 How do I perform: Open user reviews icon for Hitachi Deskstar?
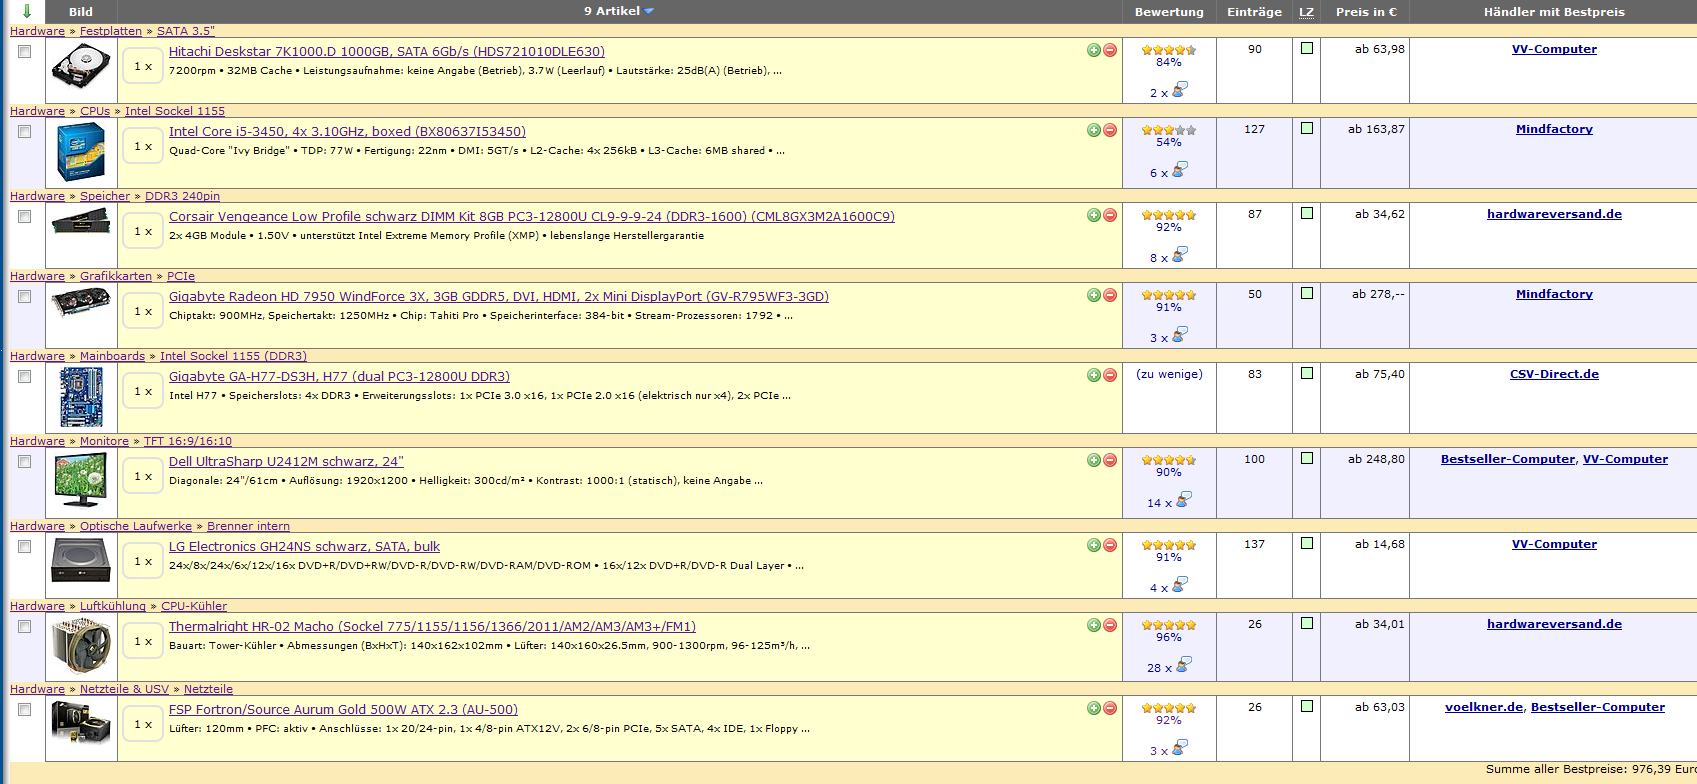[x=1180, y=90]
